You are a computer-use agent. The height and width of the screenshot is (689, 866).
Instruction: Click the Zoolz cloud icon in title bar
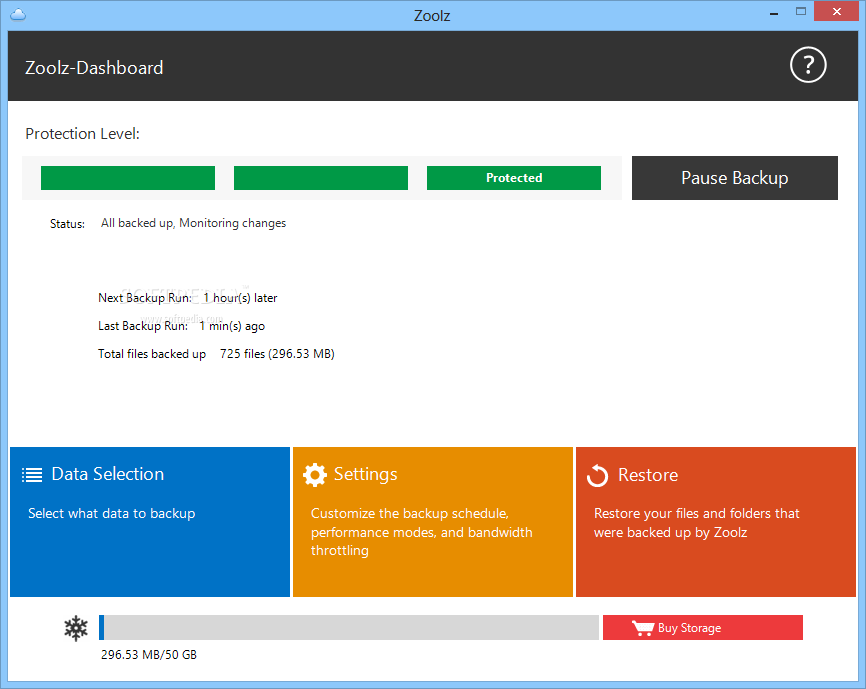click(x=18, y=15)
